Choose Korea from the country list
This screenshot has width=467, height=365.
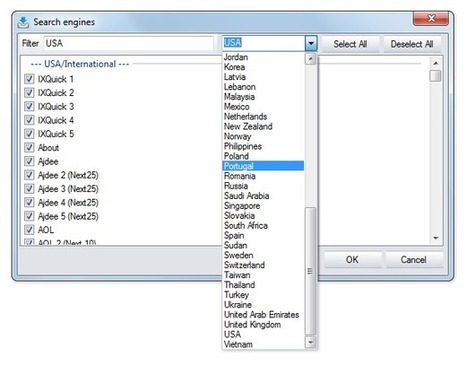(263, 67)
